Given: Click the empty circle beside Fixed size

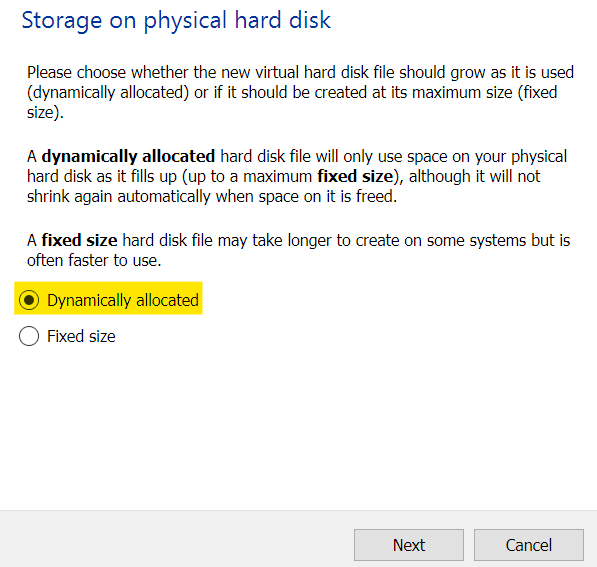Looking at the screenshot, I should pos(29,336).
